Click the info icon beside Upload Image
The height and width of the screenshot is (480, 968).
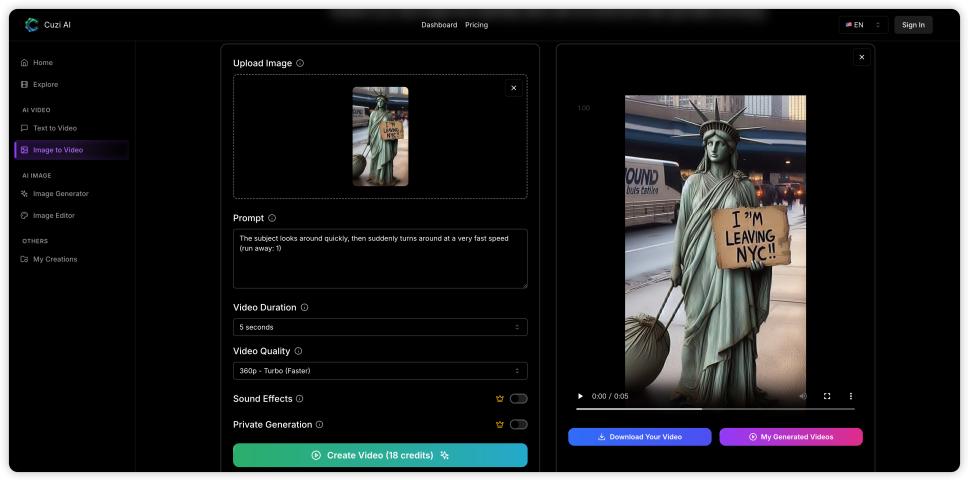click(300, 63)
